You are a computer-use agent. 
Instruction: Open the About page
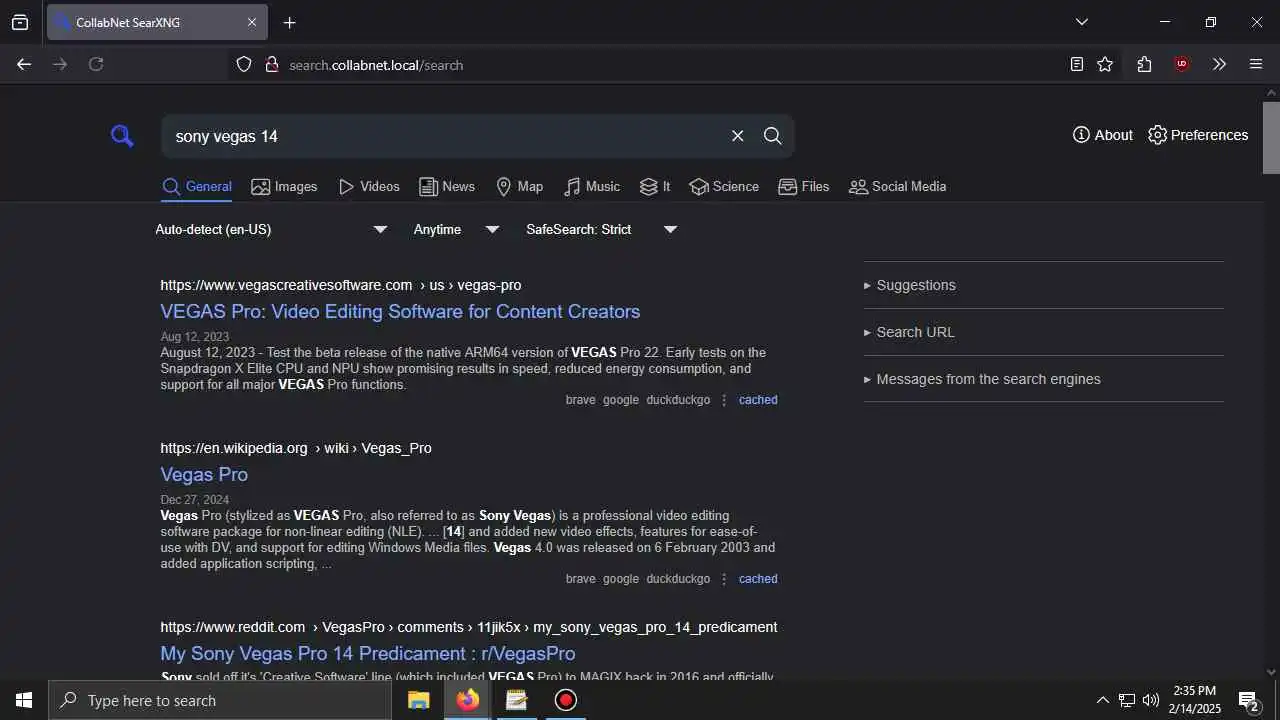click(1102, 135)
